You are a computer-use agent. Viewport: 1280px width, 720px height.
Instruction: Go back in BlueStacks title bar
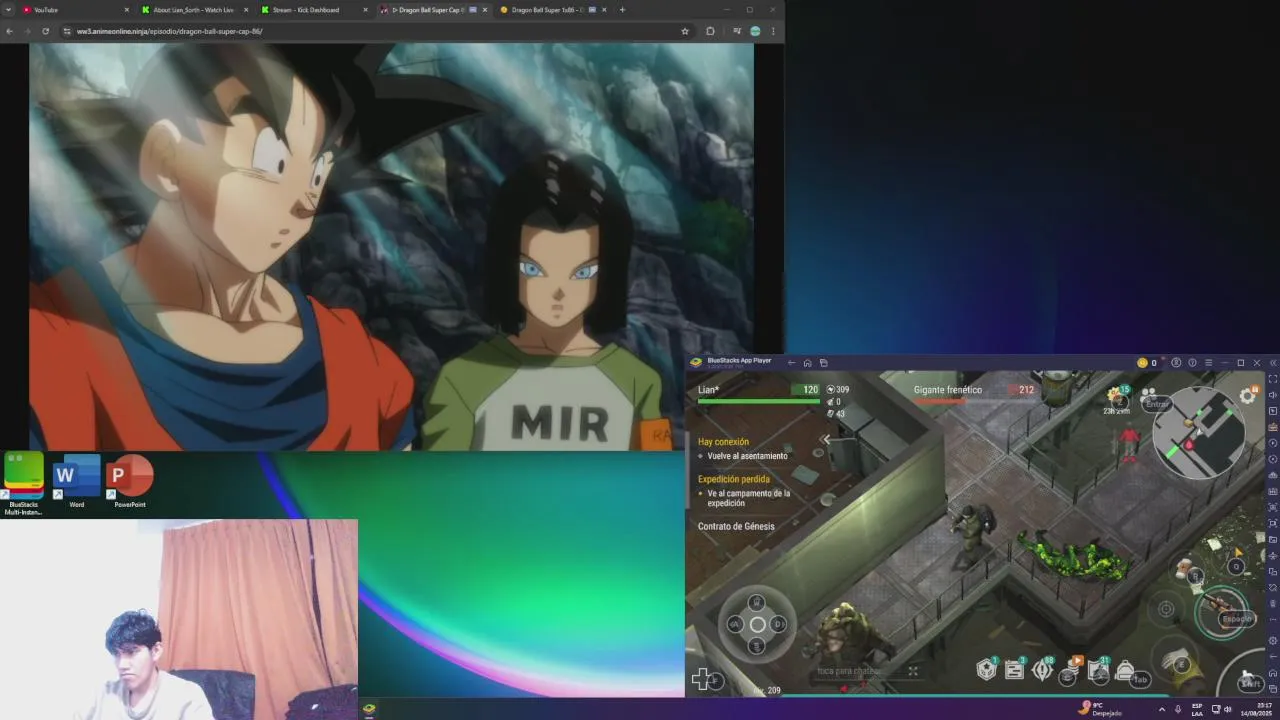pos(791,363)
